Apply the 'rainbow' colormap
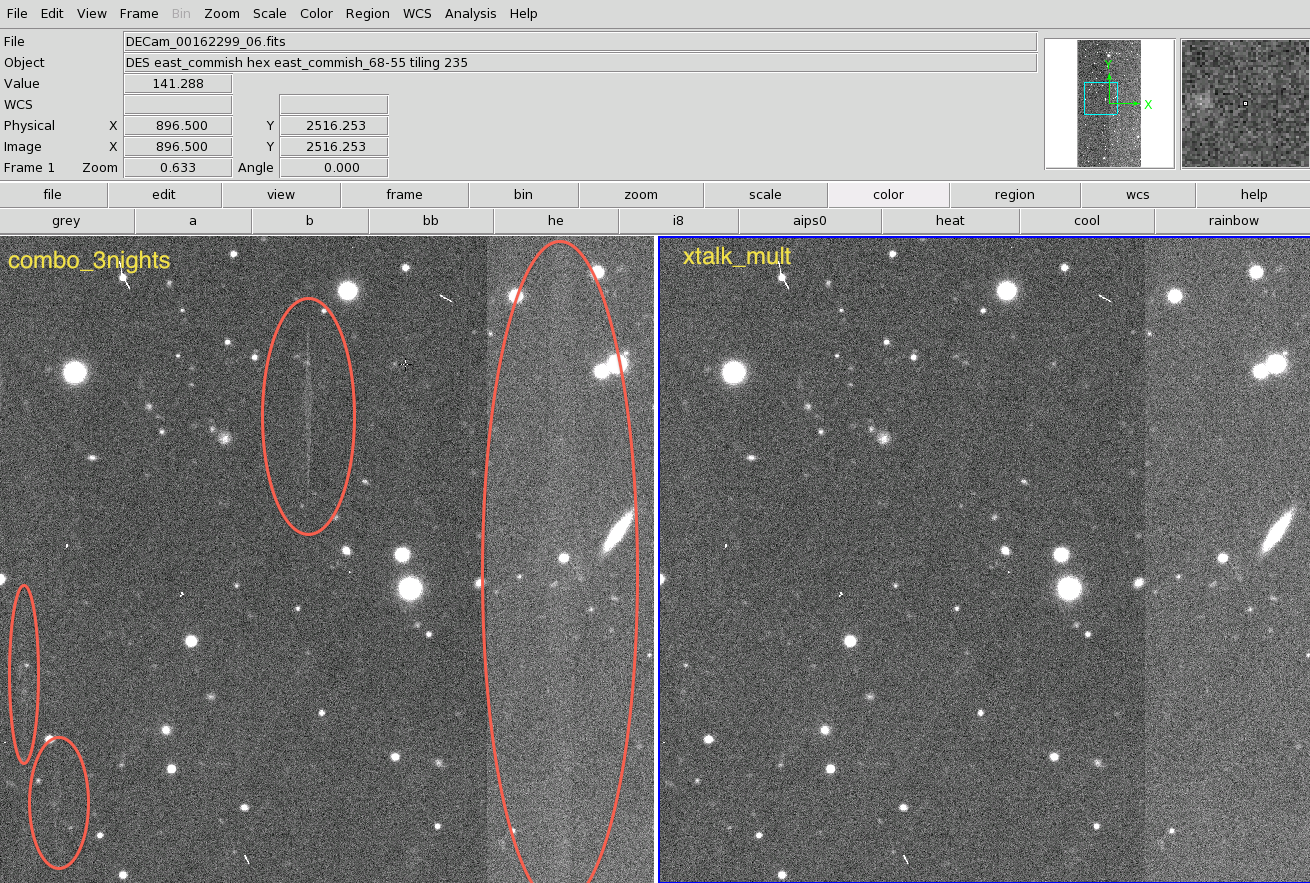Viewport: 1310px width, 883px height. pos(1233,221)
